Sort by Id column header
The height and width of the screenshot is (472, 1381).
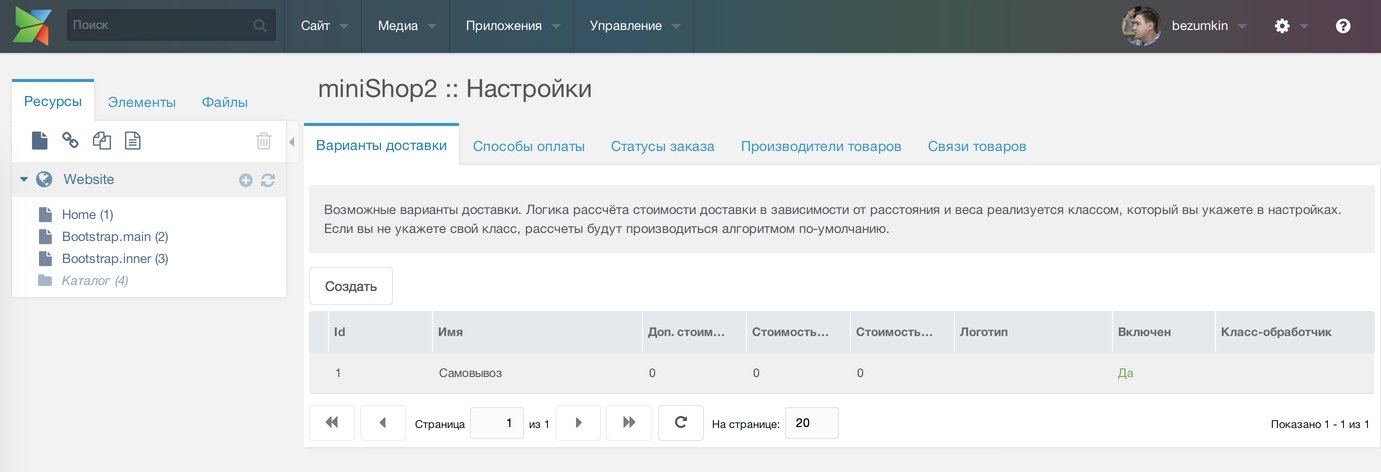[379, 332]
